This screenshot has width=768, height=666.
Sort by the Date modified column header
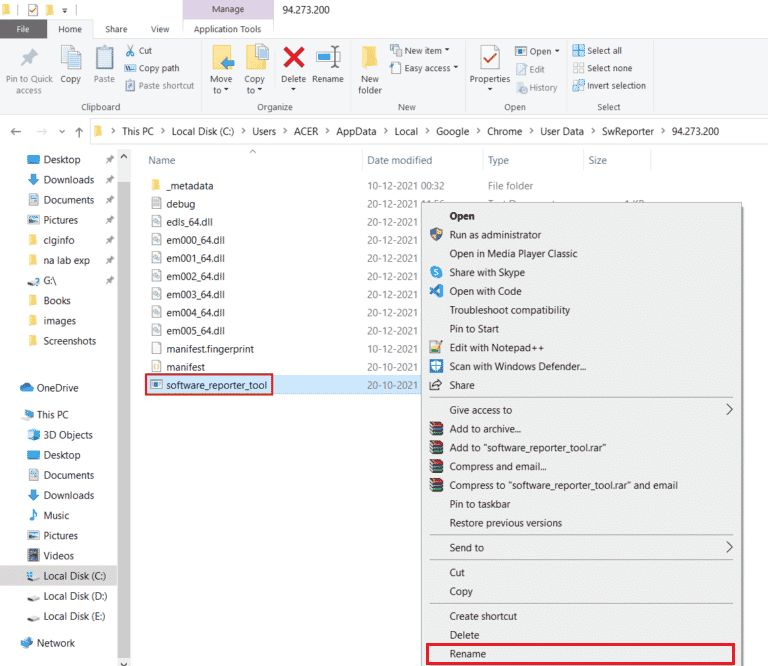(x=400, y=160)
